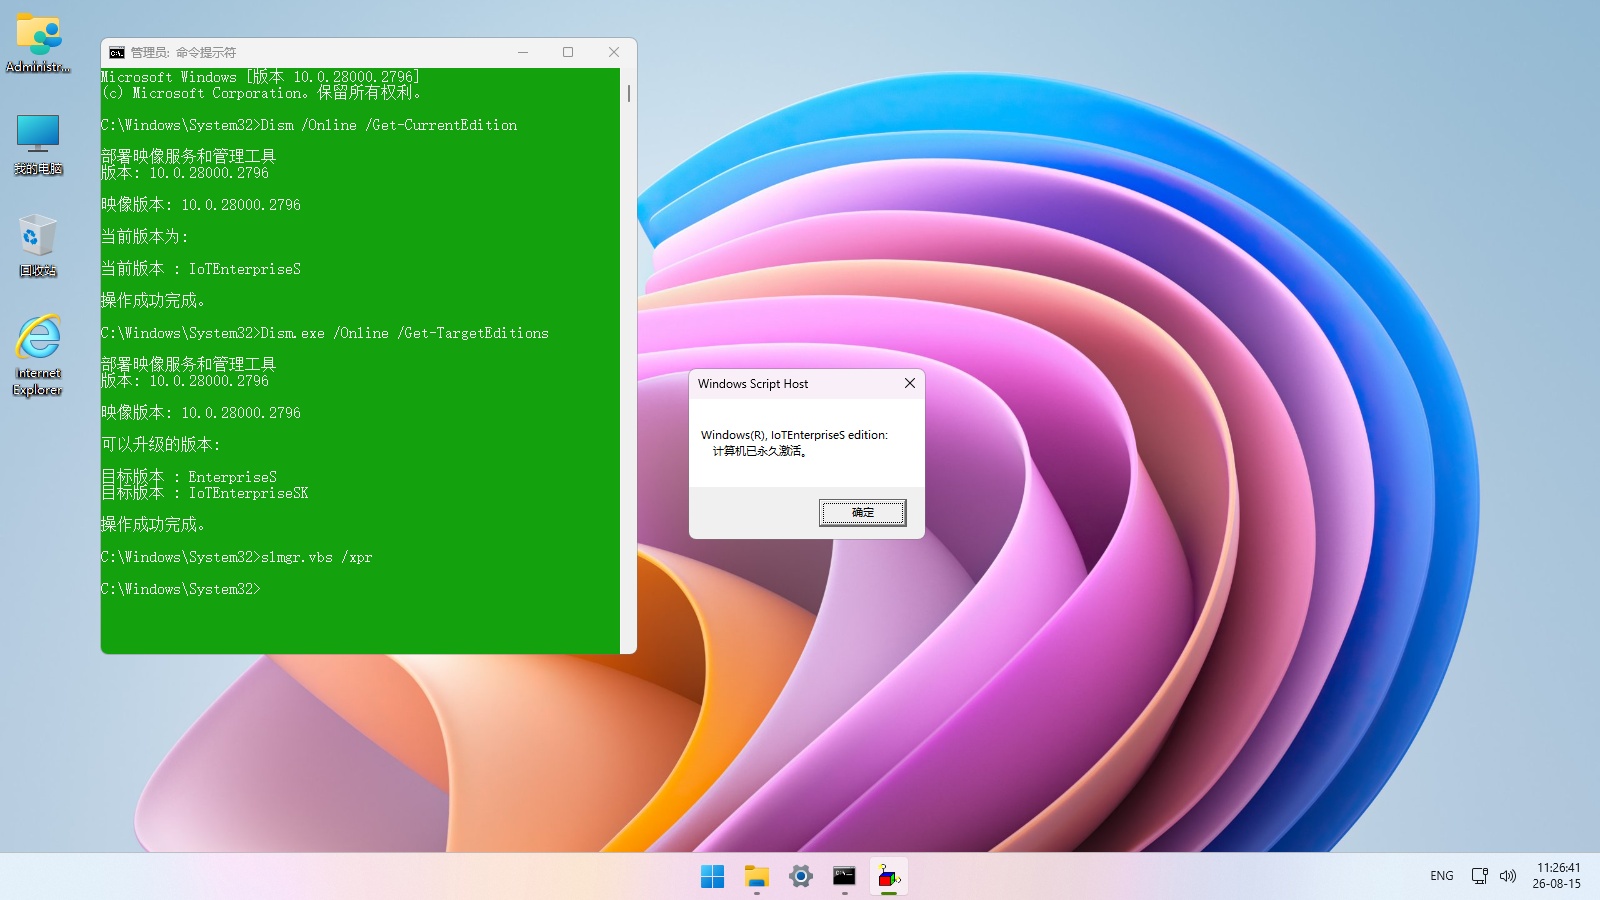Click the '目标版本 : EnterpriseS' output line
The width and height of the screenshot is (1600, 900).
pyautogui.click(x=189, y=477)
